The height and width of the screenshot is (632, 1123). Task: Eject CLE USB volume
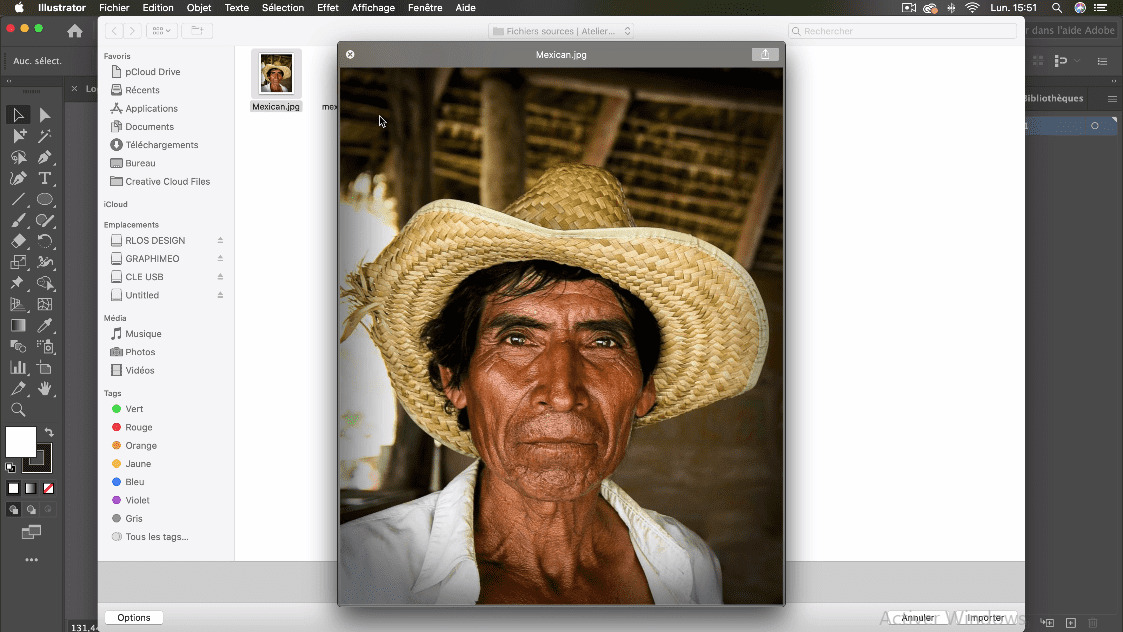(x=220, y=277)
